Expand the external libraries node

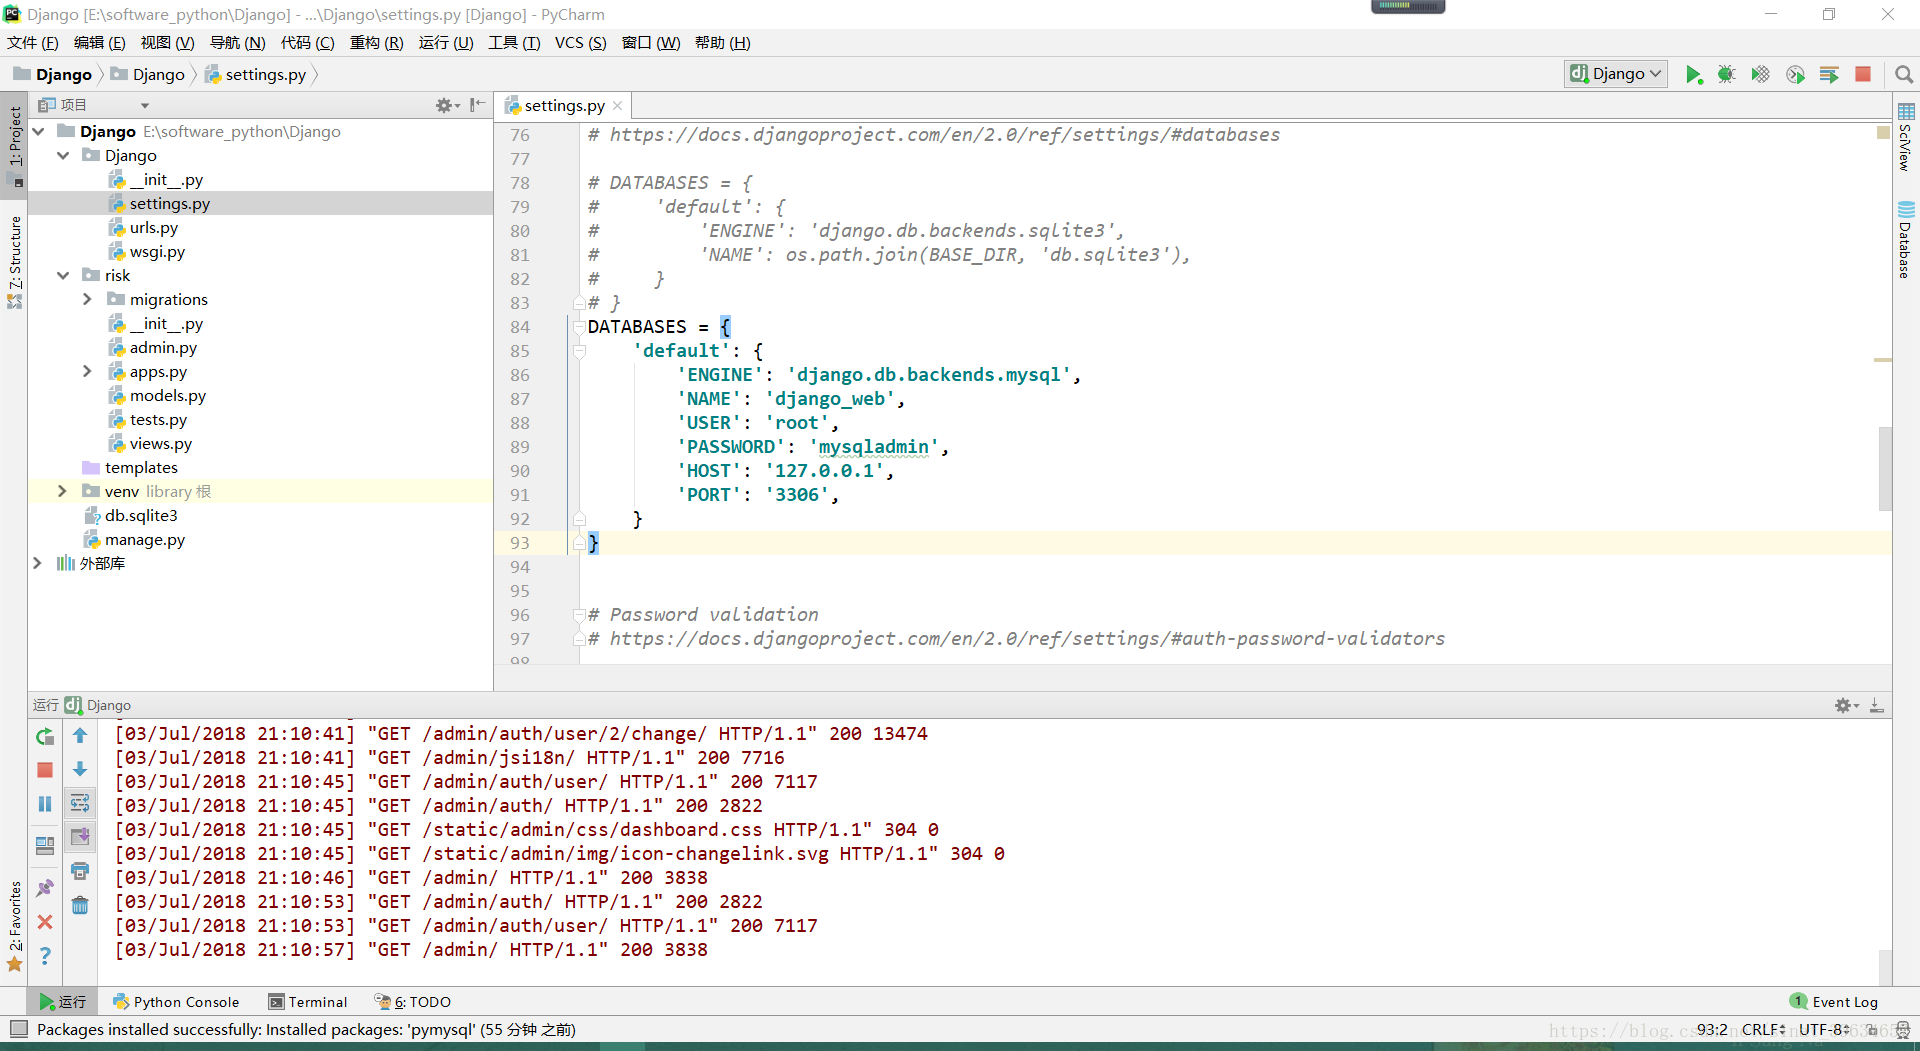click(x=38, y=564)
